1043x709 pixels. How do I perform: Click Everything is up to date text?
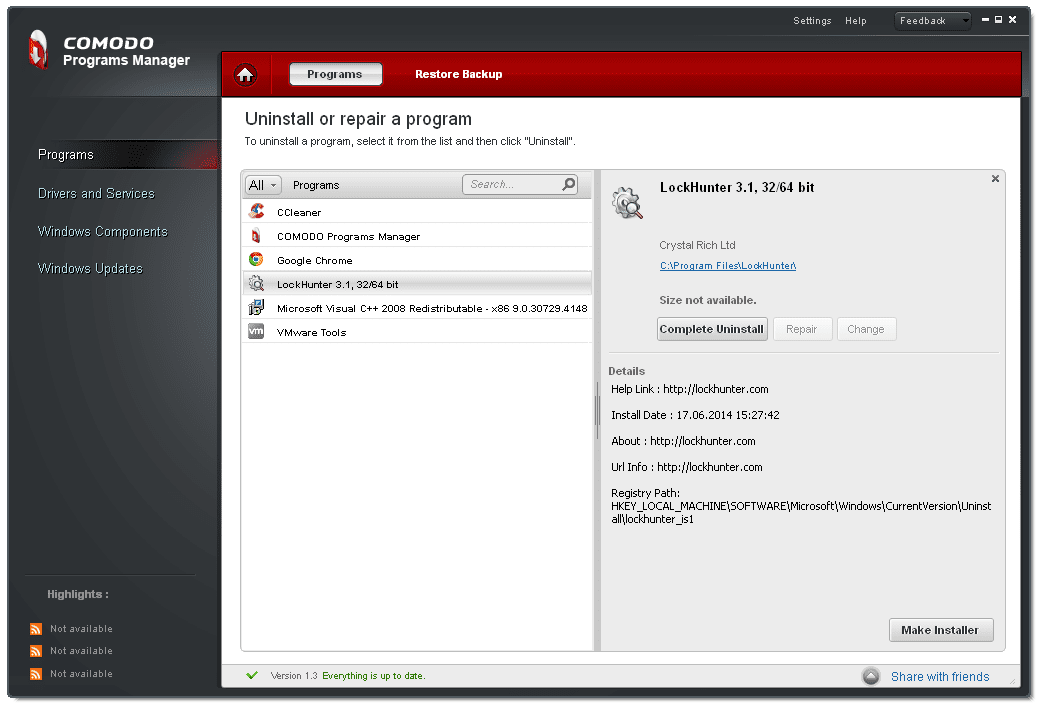tap(374, 676)
